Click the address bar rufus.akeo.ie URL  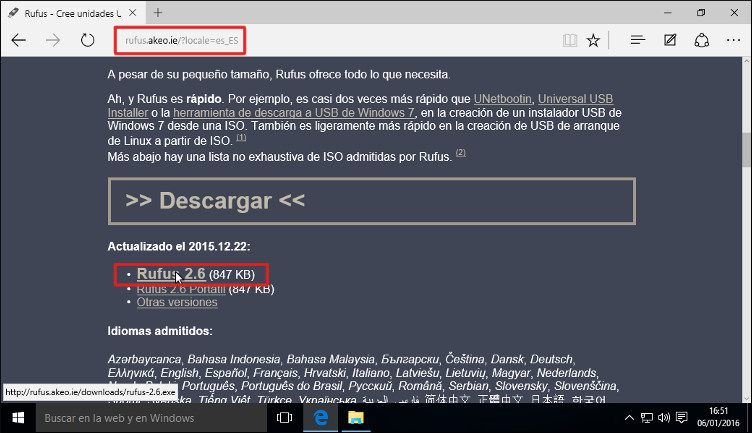181,41
